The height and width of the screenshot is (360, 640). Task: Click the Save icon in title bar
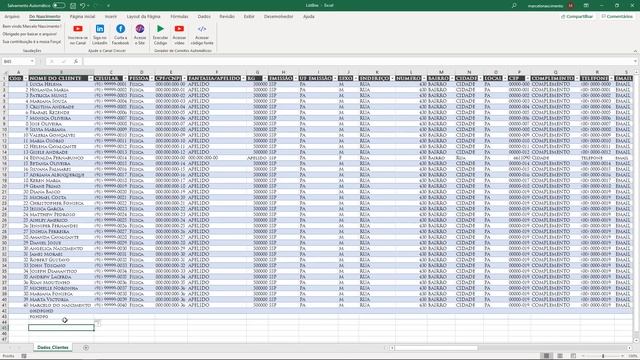pyautogui.click(x=73, y=6)
